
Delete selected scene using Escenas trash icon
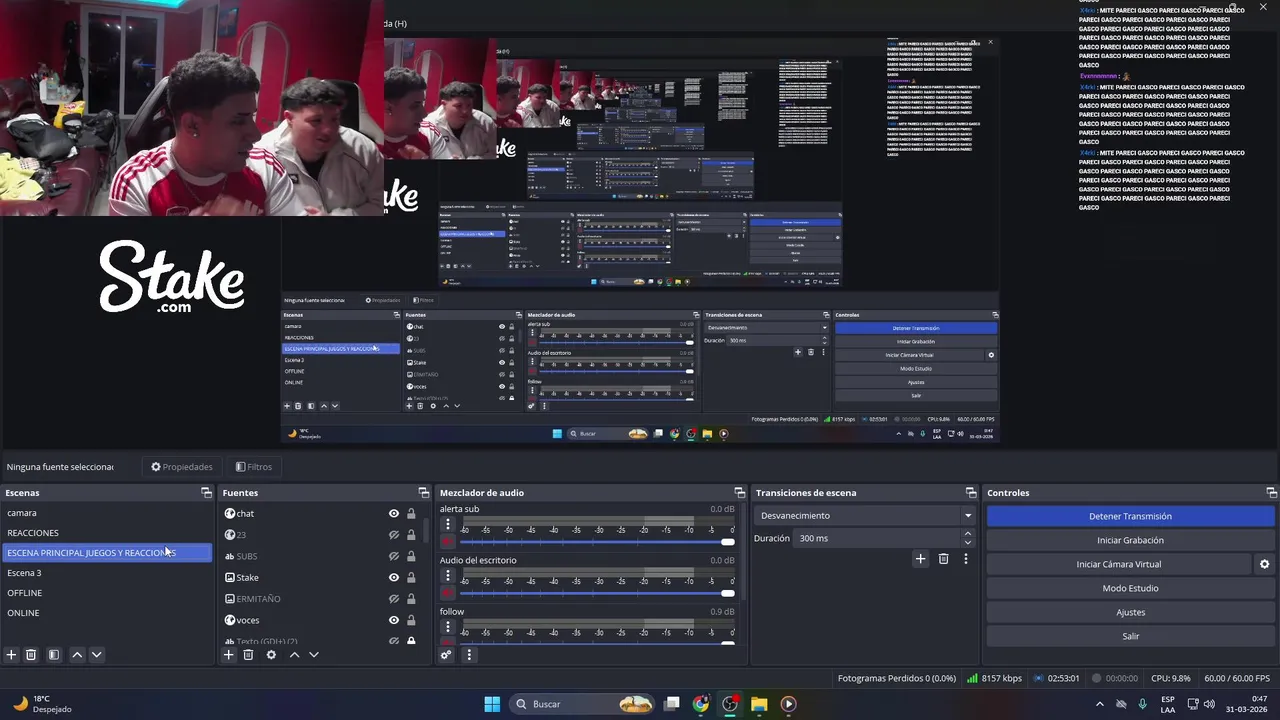tap(31, 655)
